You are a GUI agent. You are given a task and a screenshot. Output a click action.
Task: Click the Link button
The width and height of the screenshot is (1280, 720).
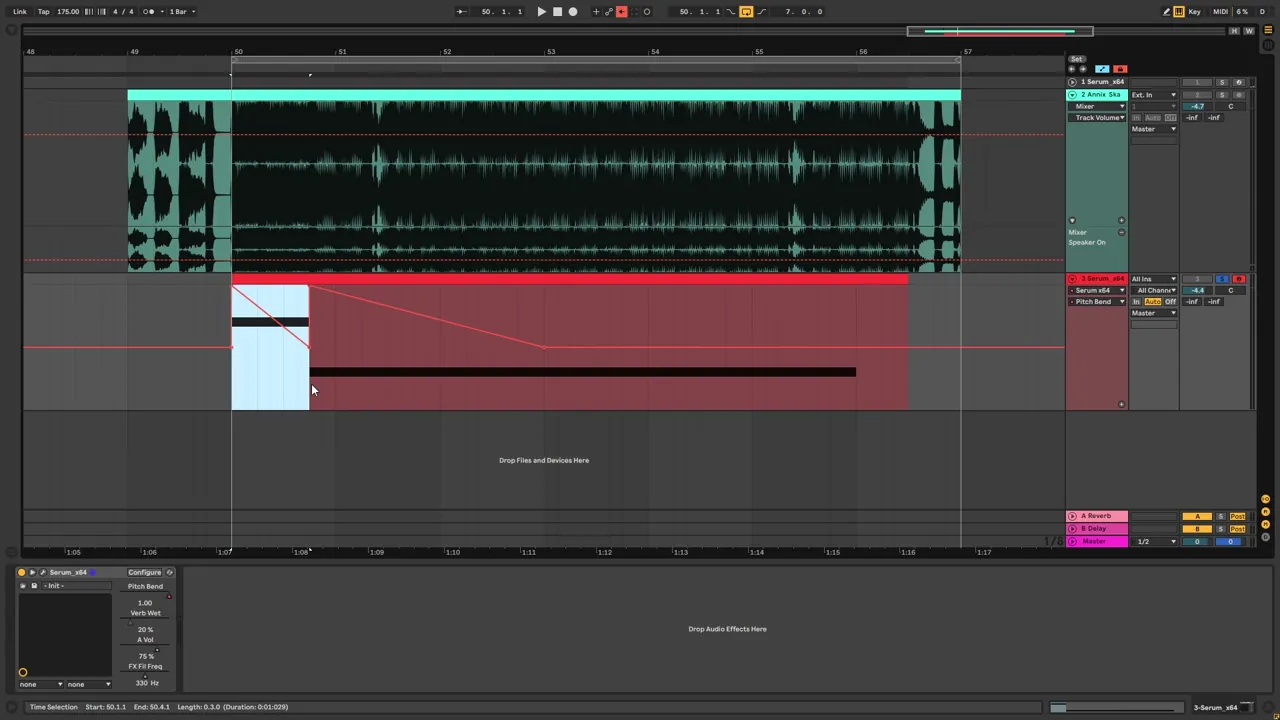point(20,12)
